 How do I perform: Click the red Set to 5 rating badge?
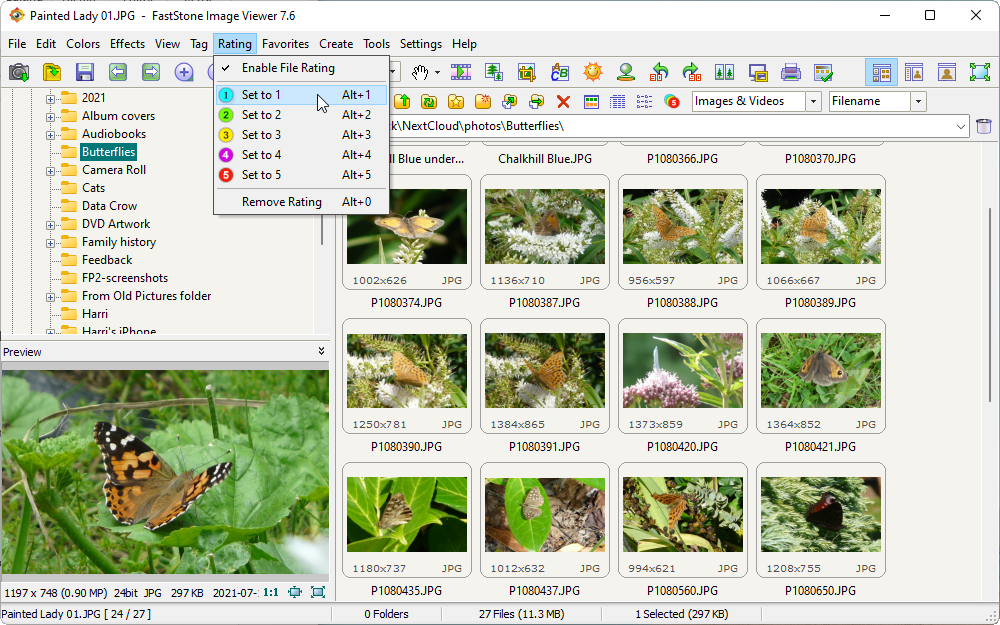tap(226, 174)
